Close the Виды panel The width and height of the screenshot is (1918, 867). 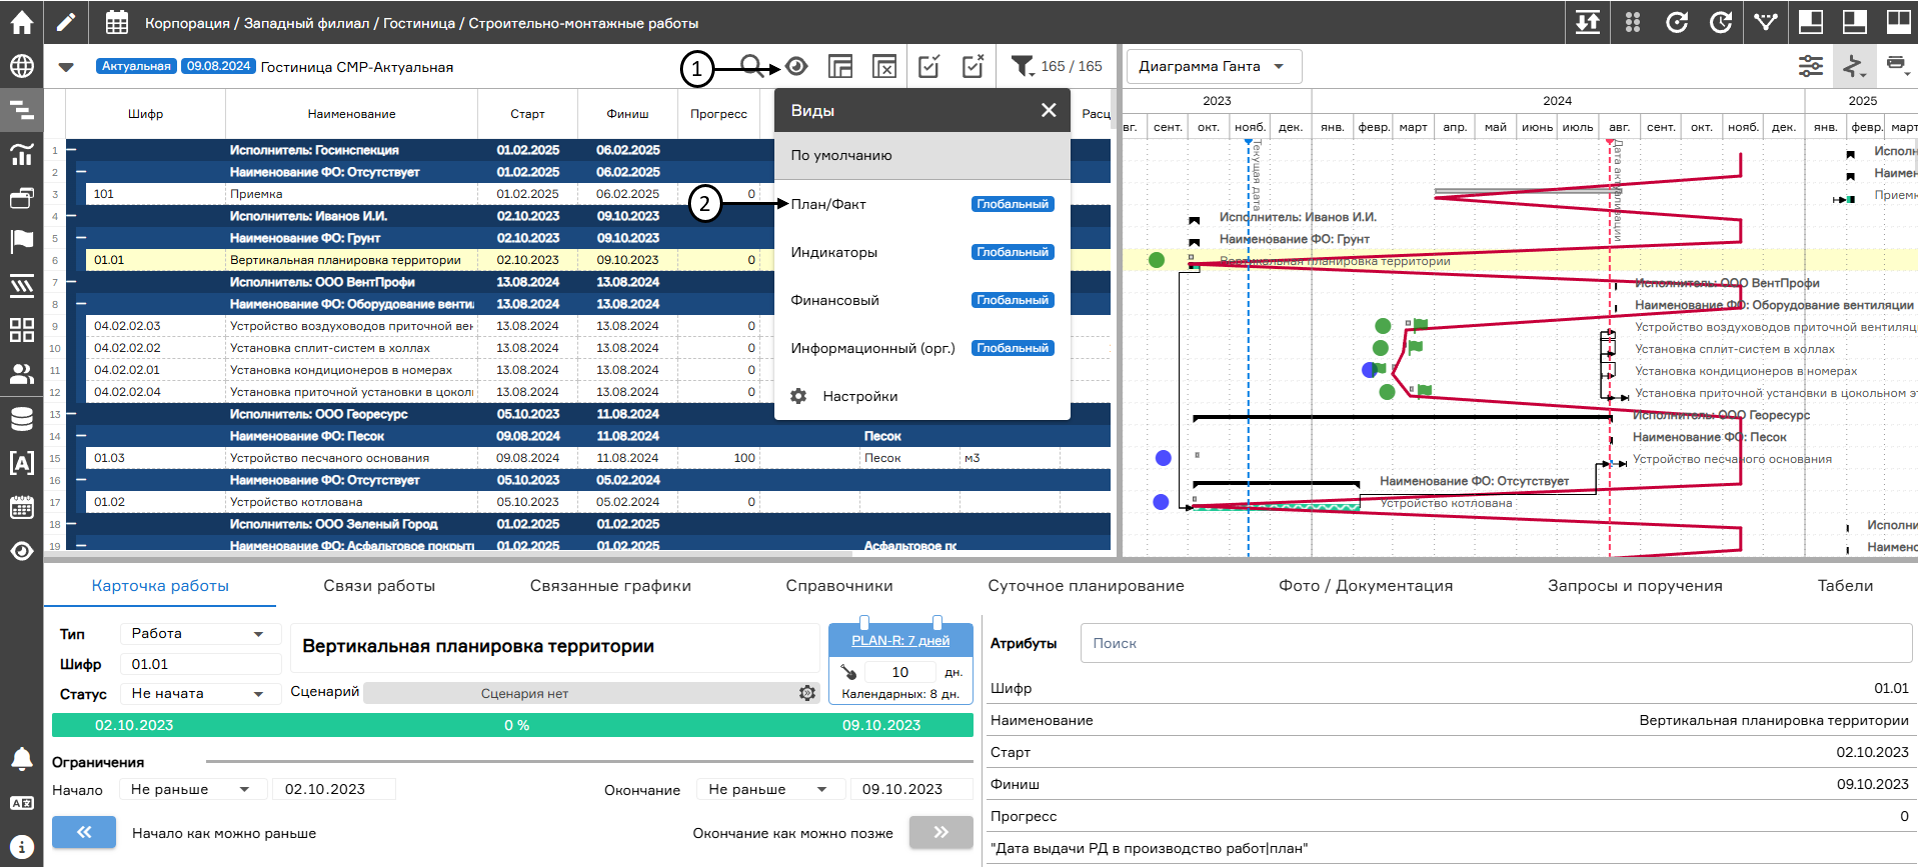pyautogui.click(x=1048, y=110)
